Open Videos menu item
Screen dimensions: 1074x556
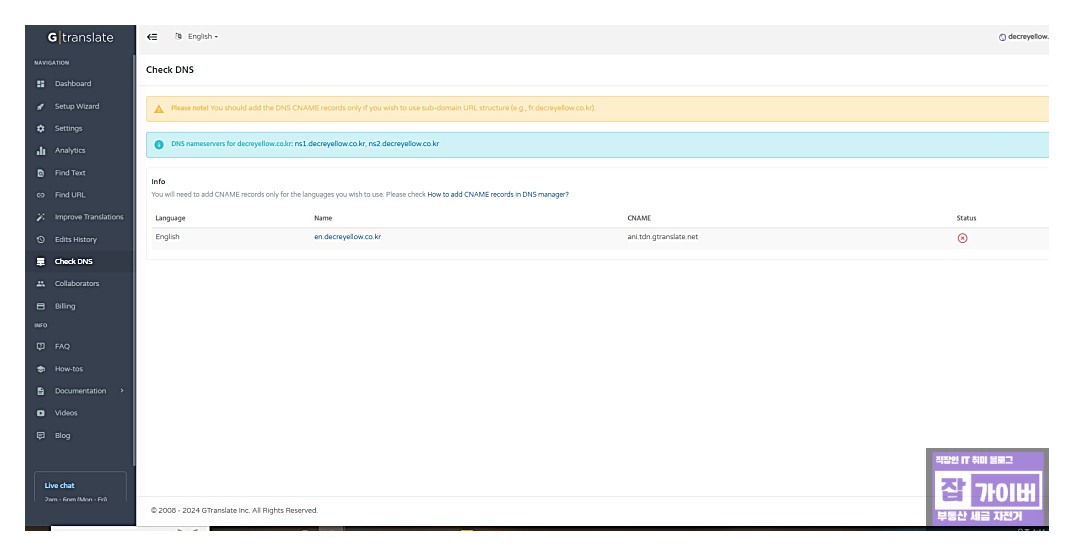[x=66, y=413]
